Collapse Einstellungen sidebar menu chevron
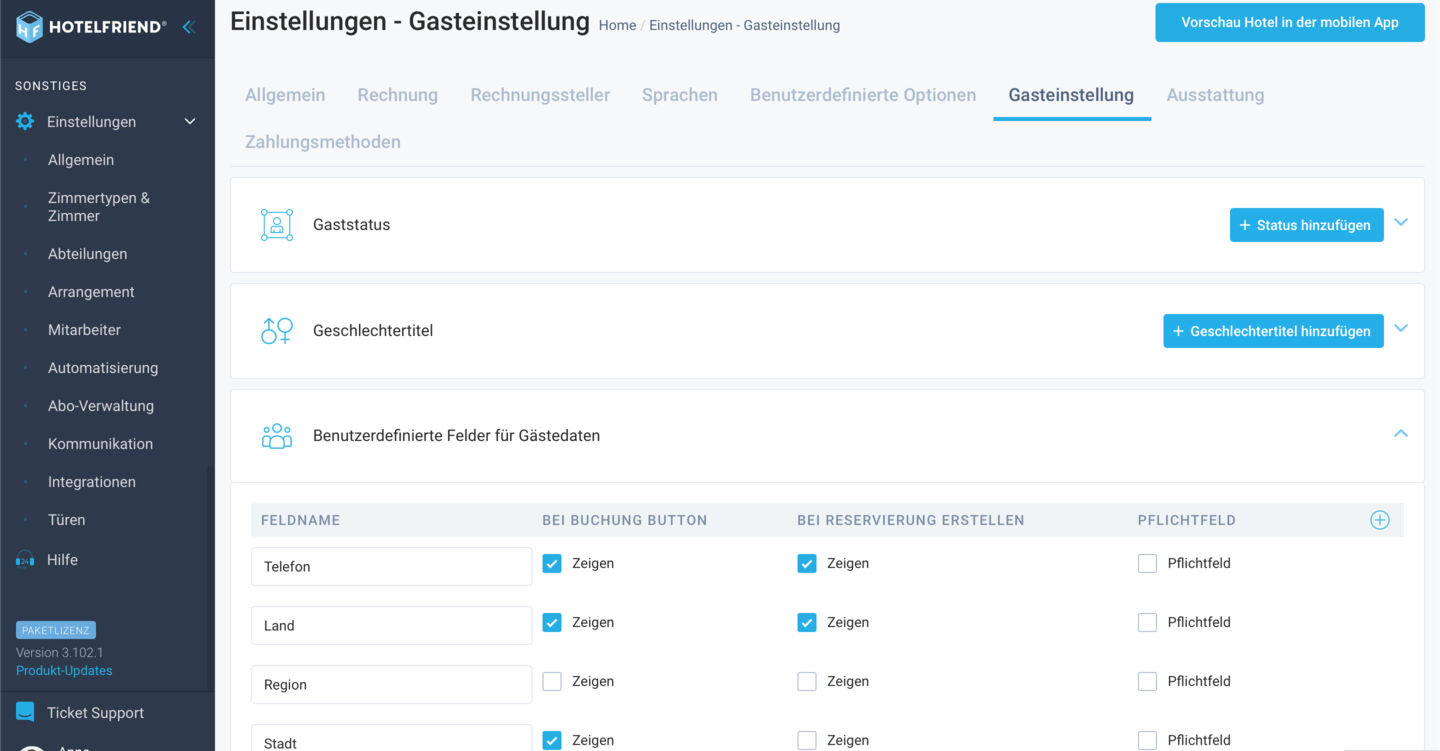 tap(190, 122)
